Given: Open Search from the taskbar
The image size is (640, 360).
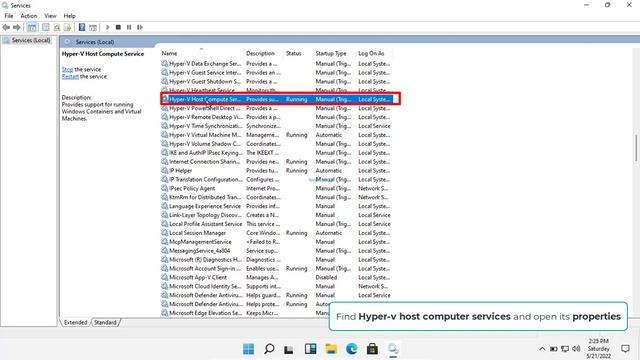Looking at the screenshot, I should pos(269,349).
